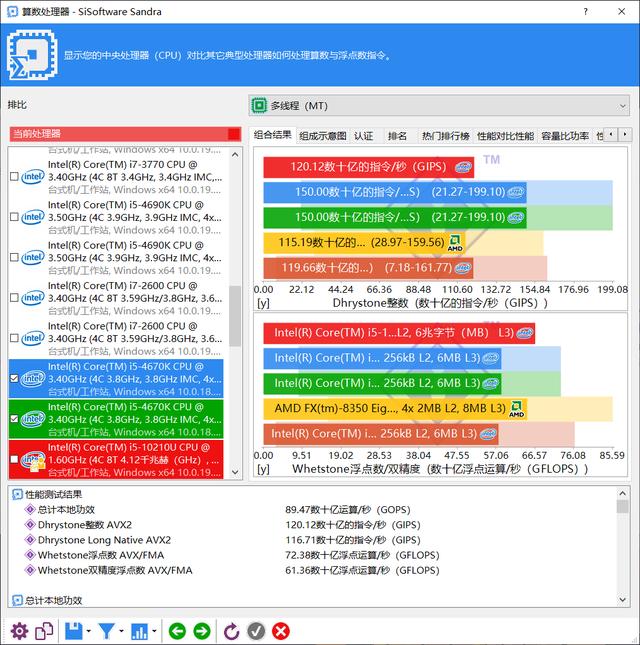640x645 pixels.
Task: Click diamond icon next to 总计本地功效 result row
Action: tap(30, 509)
